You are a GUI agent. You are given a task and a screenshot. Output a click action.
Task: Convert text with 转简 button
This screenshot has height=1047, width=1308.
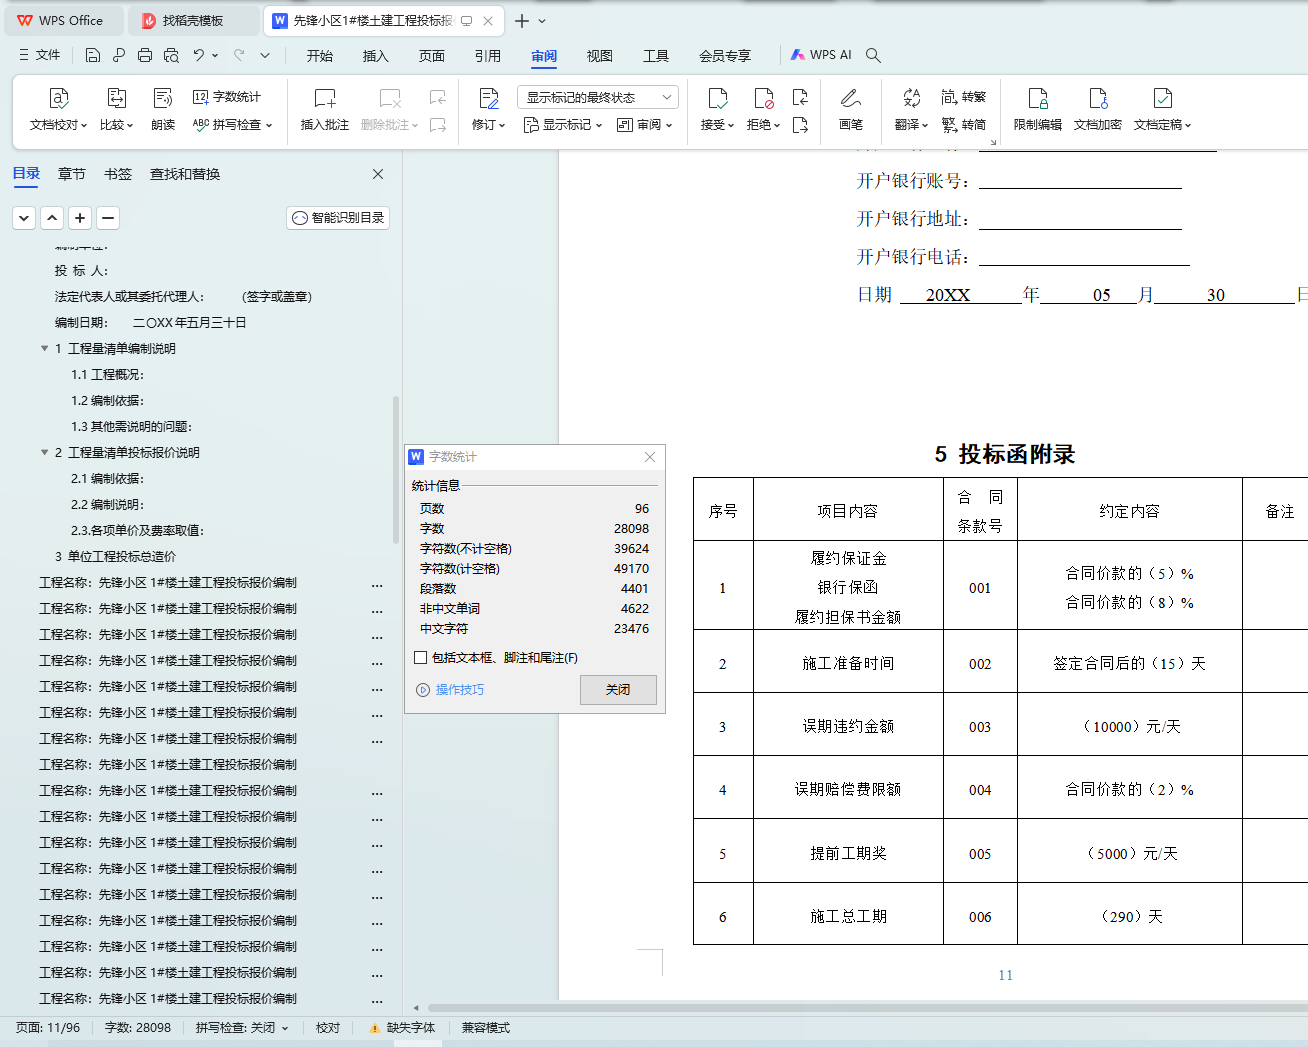tap(964, 125)
